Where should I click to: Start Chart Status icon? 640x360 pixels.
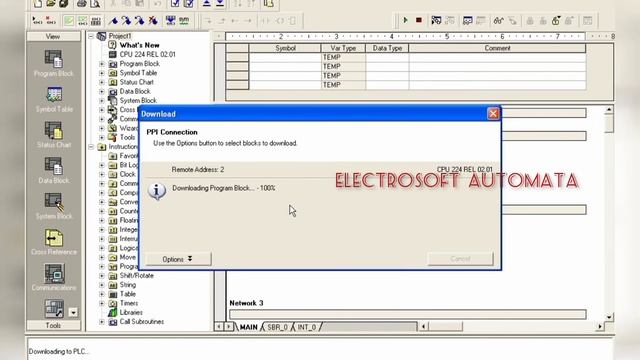[467, 20]
